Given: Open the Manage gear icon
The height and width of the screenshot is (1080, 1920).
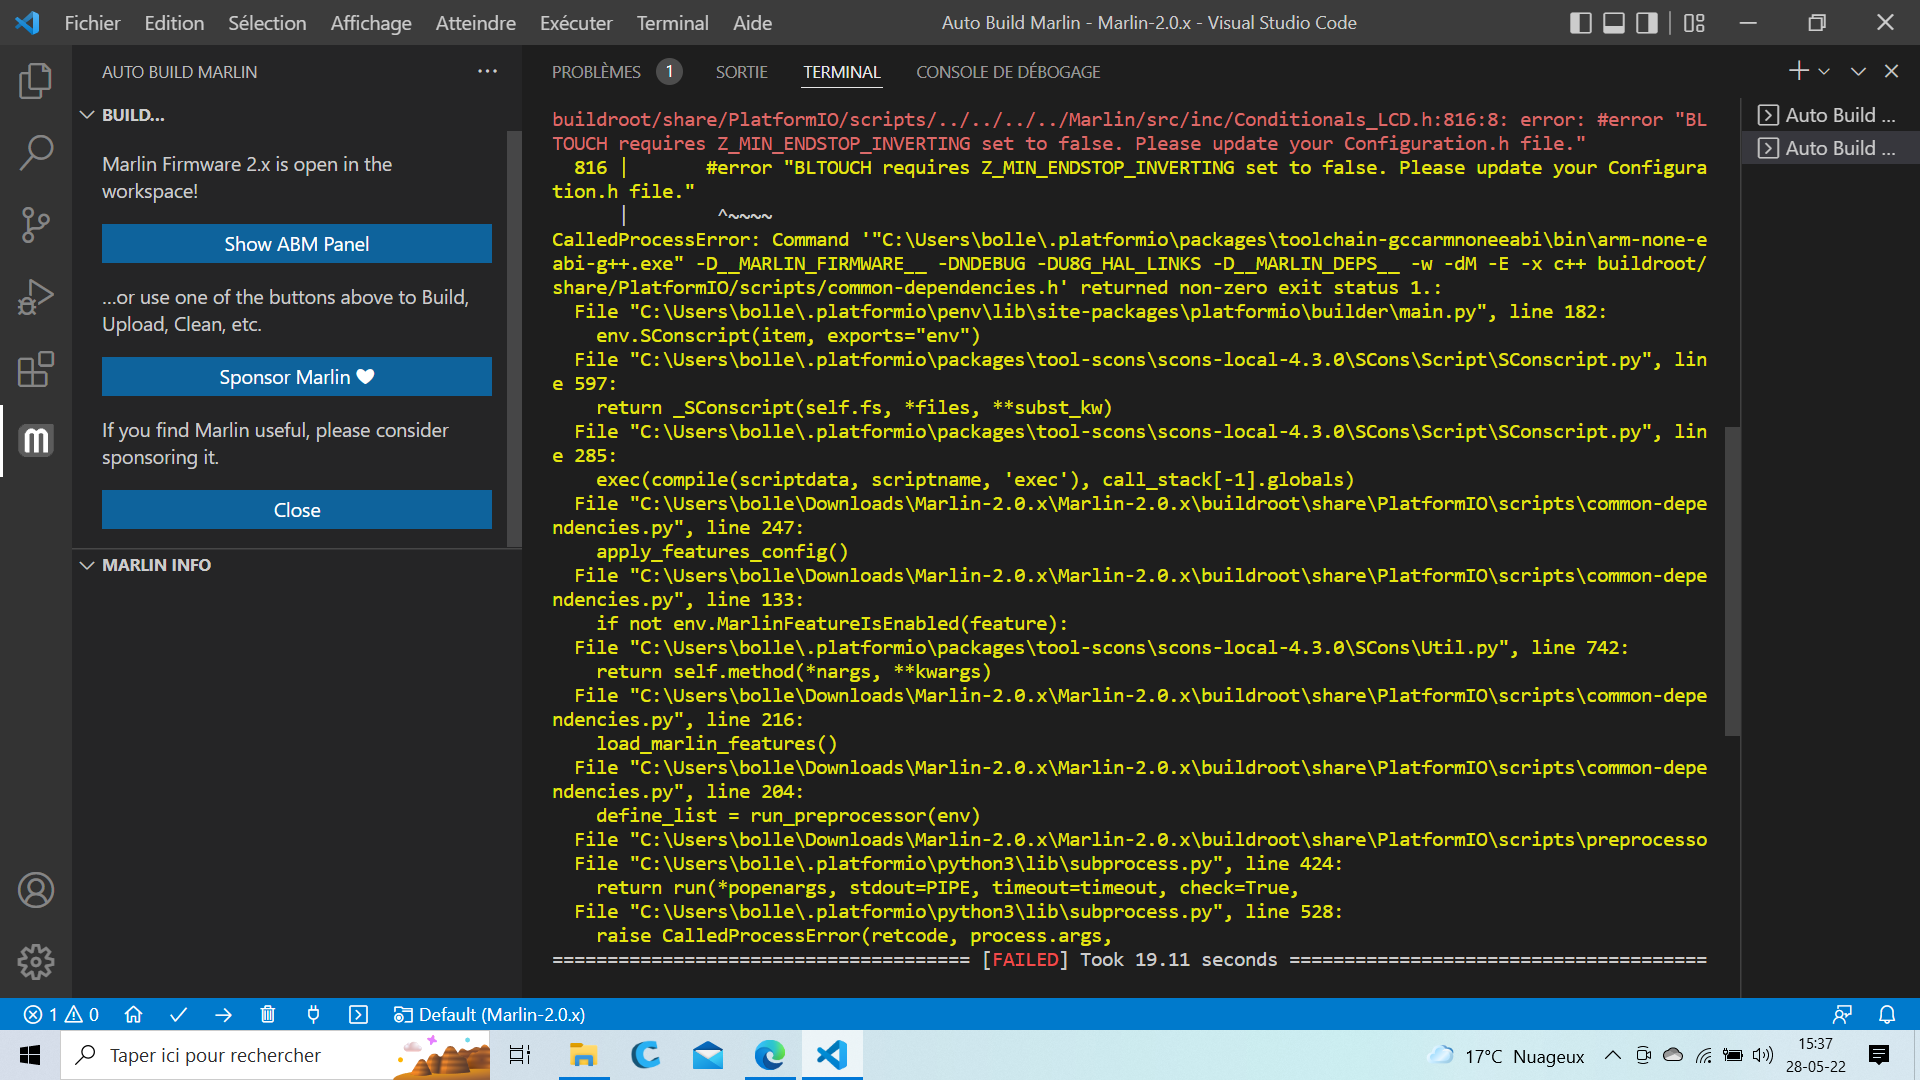Looking at the screenshot, I should (x=36, y=962).
